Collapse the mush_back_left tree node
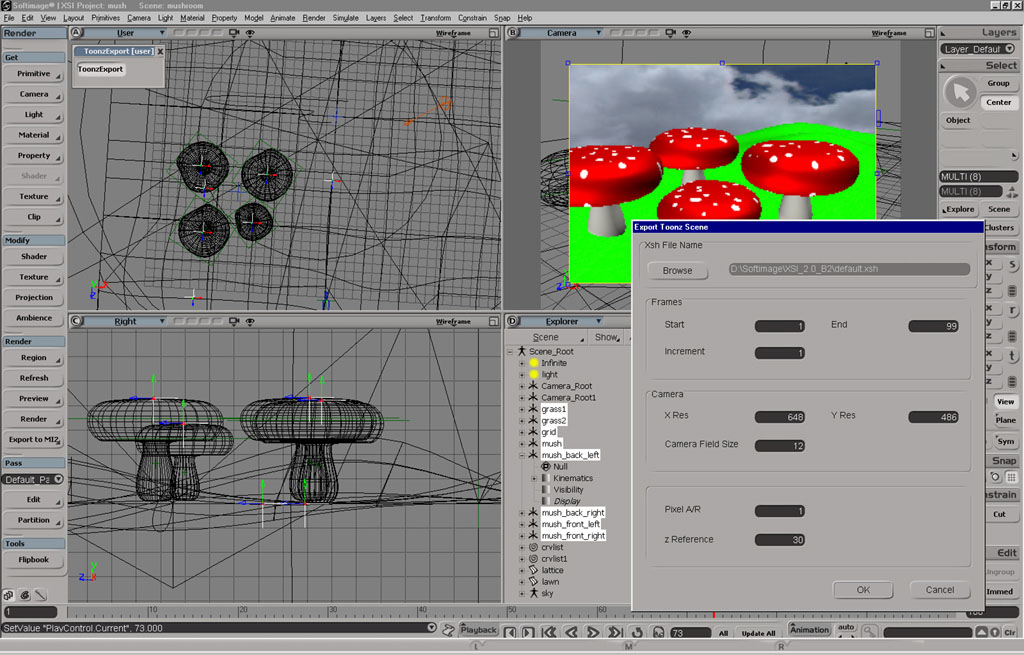This screenshot has width=1024, height=655. point(522,455)
